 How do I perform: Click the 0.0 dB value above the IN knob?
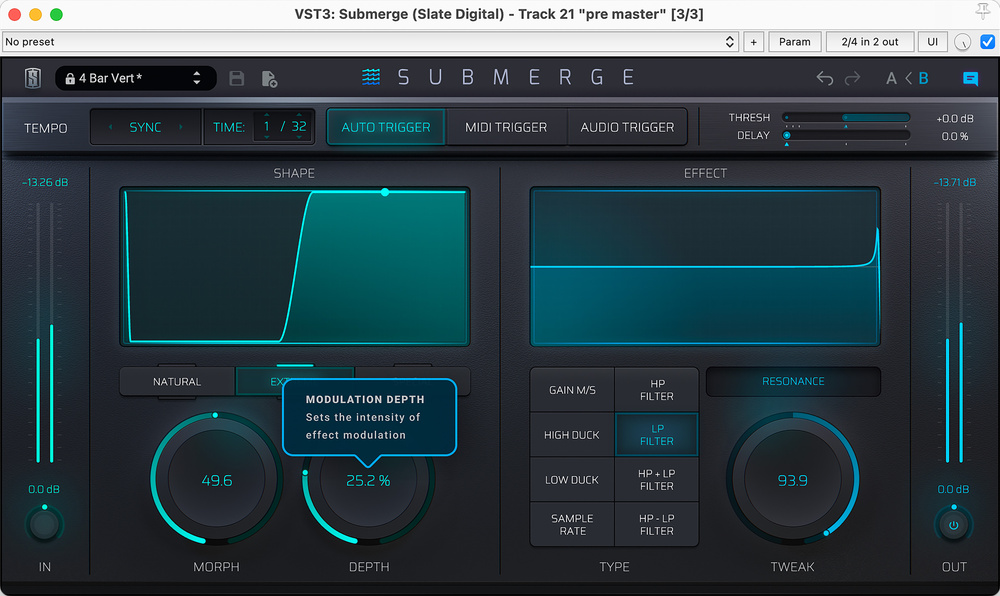44,490
